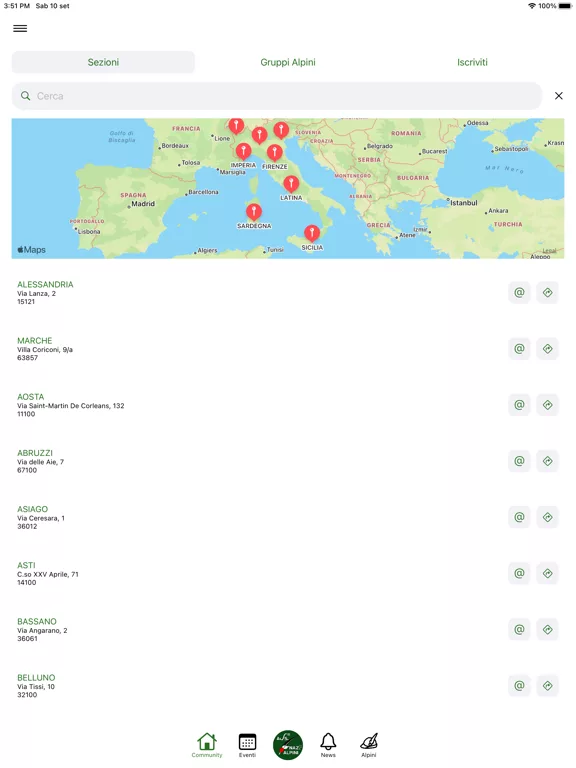This screenshot has width=576, height=768.
Task: Get directions to BASSANO section
Action: (548, 629)
